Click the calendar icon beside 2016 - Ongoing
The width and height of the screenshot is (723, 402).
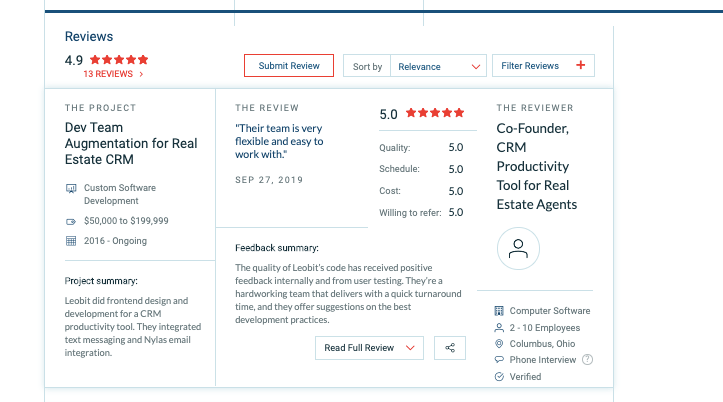[71, 241]
